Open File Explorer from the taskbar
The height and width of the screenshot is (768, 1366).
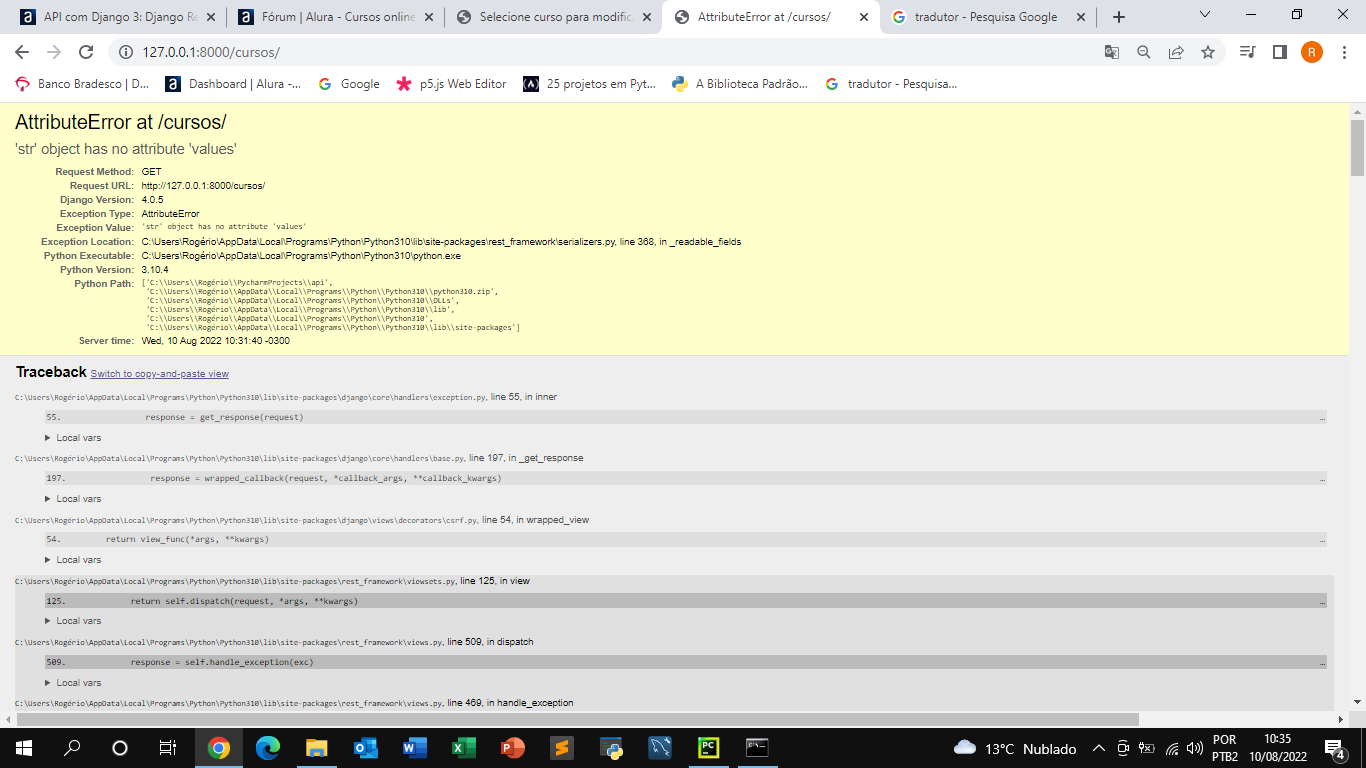[x=316, y=748]
